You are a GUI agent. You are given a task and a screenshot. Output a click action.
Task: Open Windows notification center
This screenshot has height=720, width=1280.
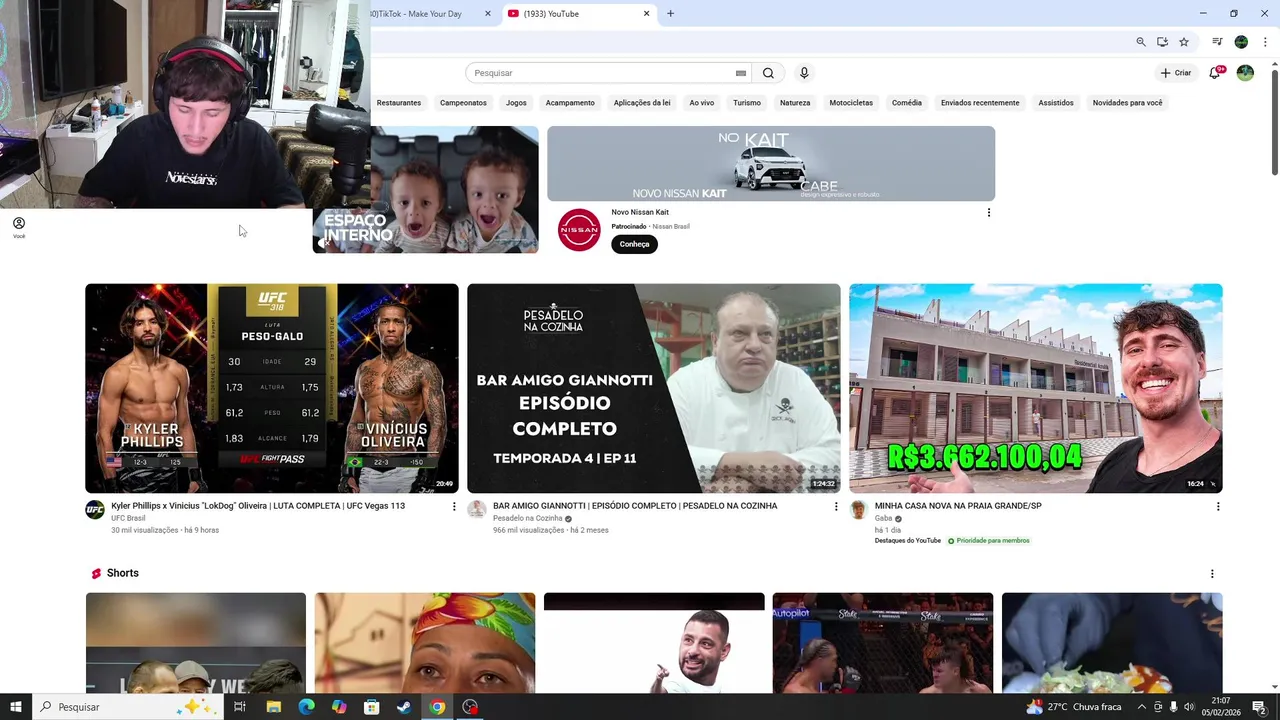click(1259, 707)
